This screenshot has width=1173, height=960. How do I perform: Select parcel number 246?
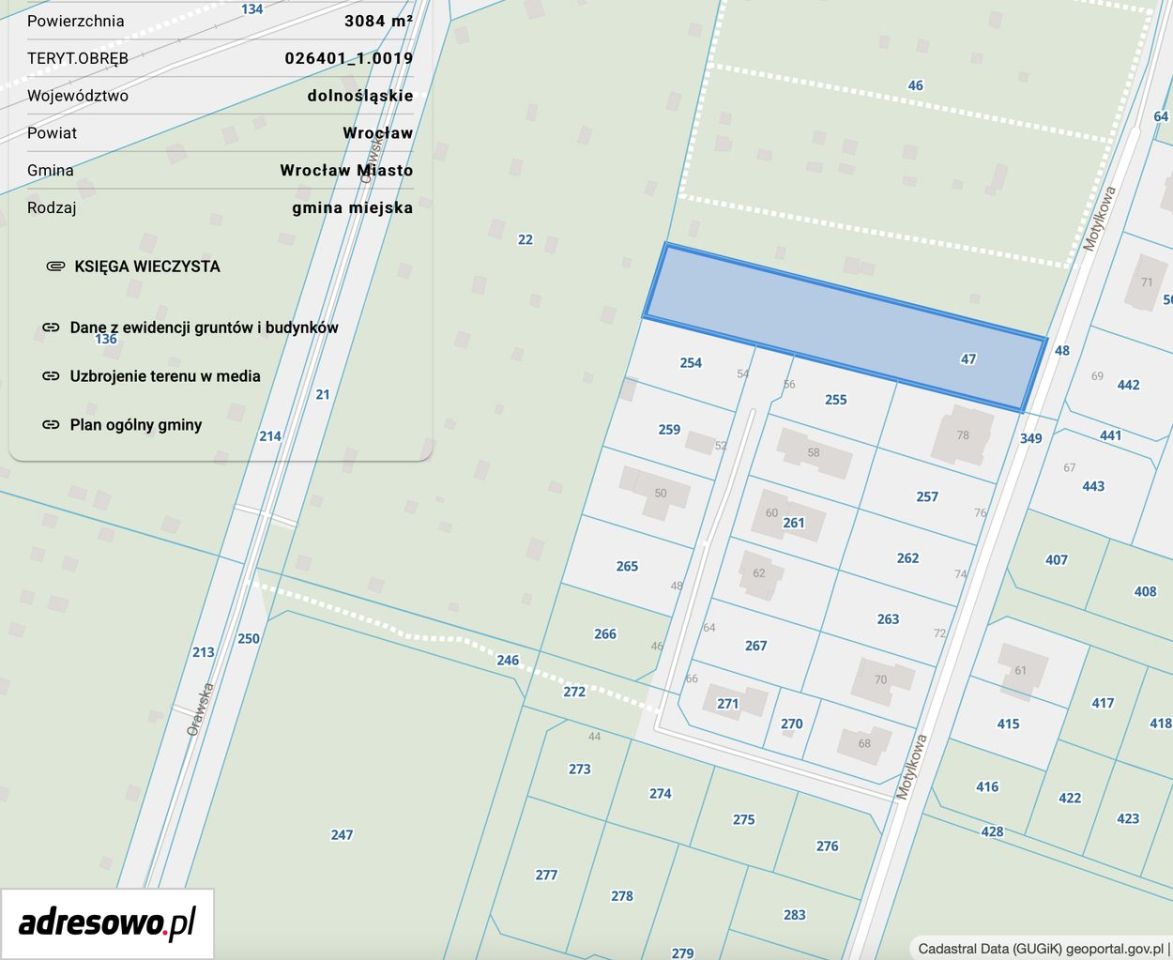pos(508,660)
